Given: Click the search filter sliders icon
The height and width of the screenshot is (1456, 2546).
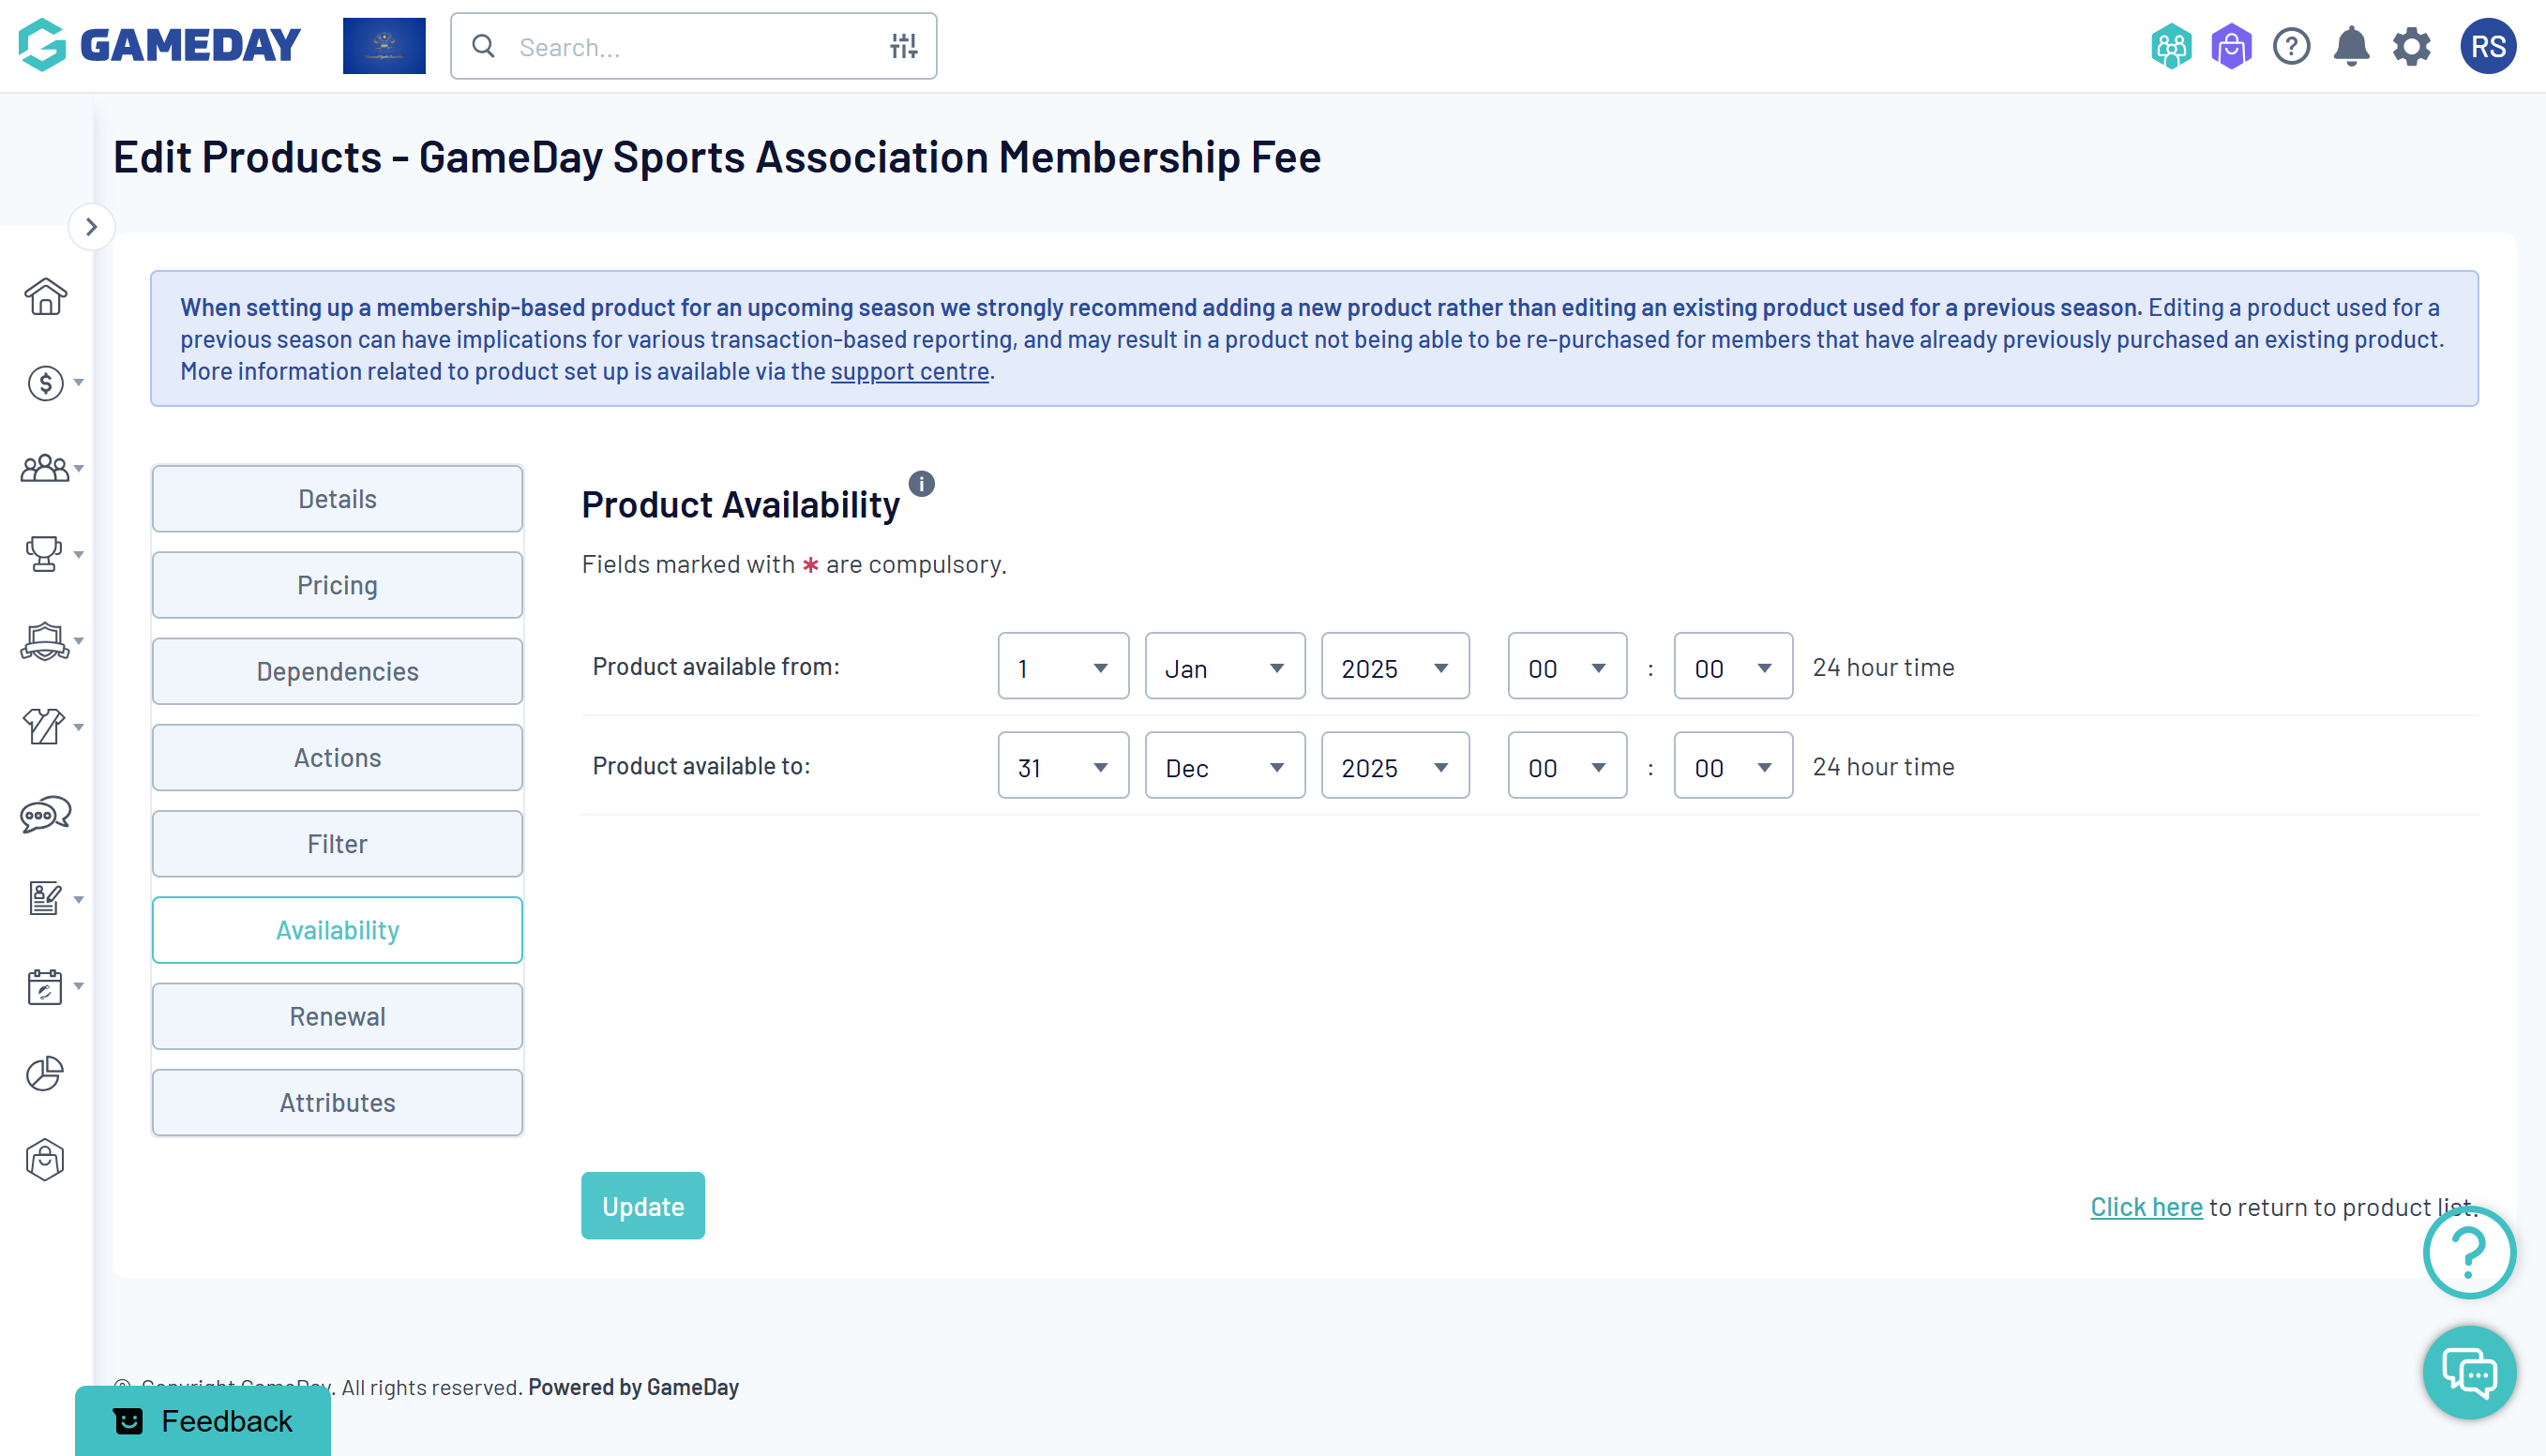Looking at the screenshot, I should point(903,46).
